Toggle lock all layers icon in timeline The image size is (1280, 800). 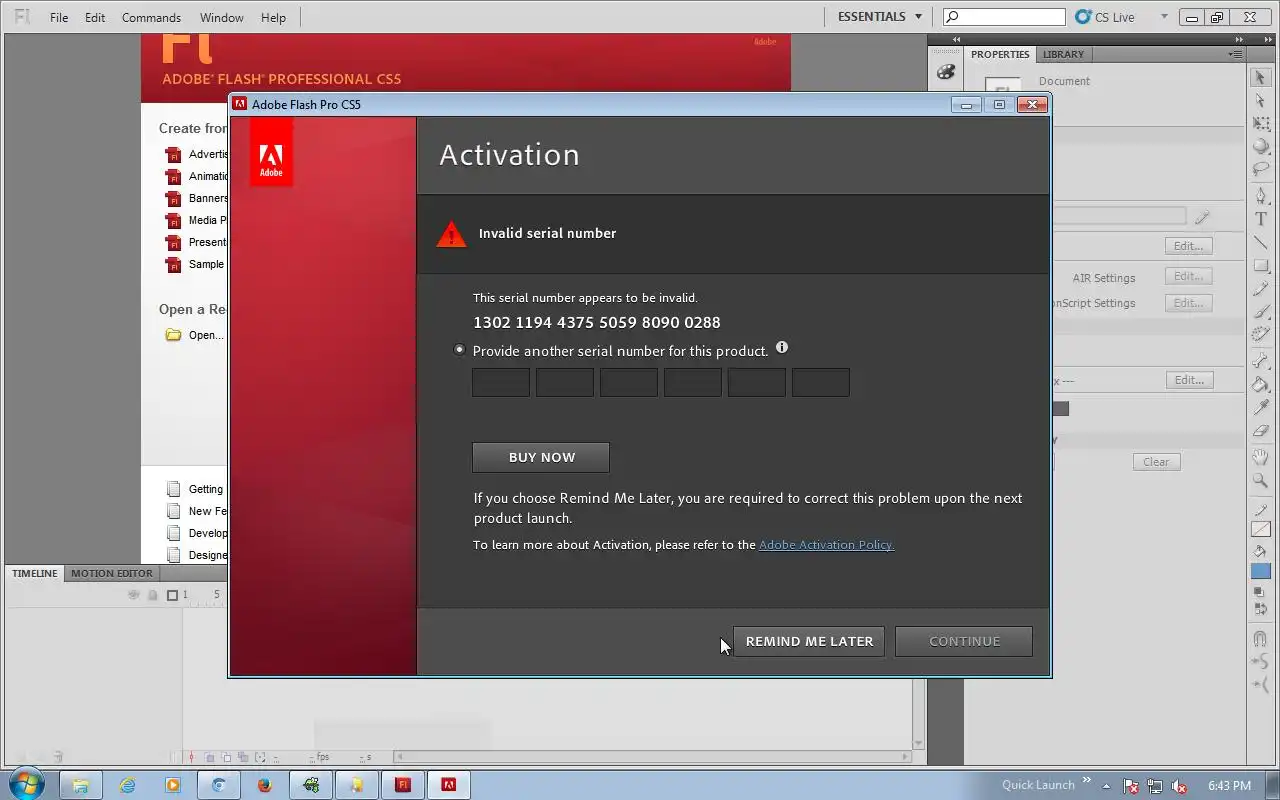tap(152, 594)
